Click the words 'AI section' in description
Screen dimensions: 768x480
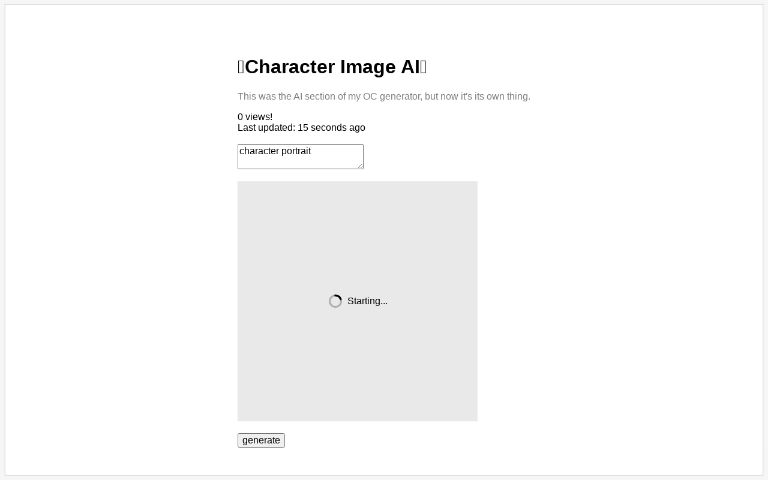315,97
